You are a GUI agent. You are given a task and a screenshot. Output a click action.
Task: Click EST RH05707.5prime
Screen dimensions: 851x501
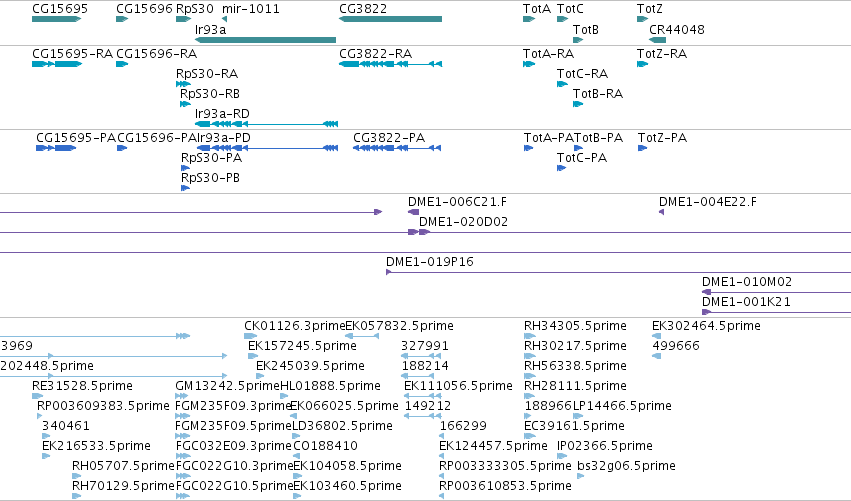coord(77,477)
